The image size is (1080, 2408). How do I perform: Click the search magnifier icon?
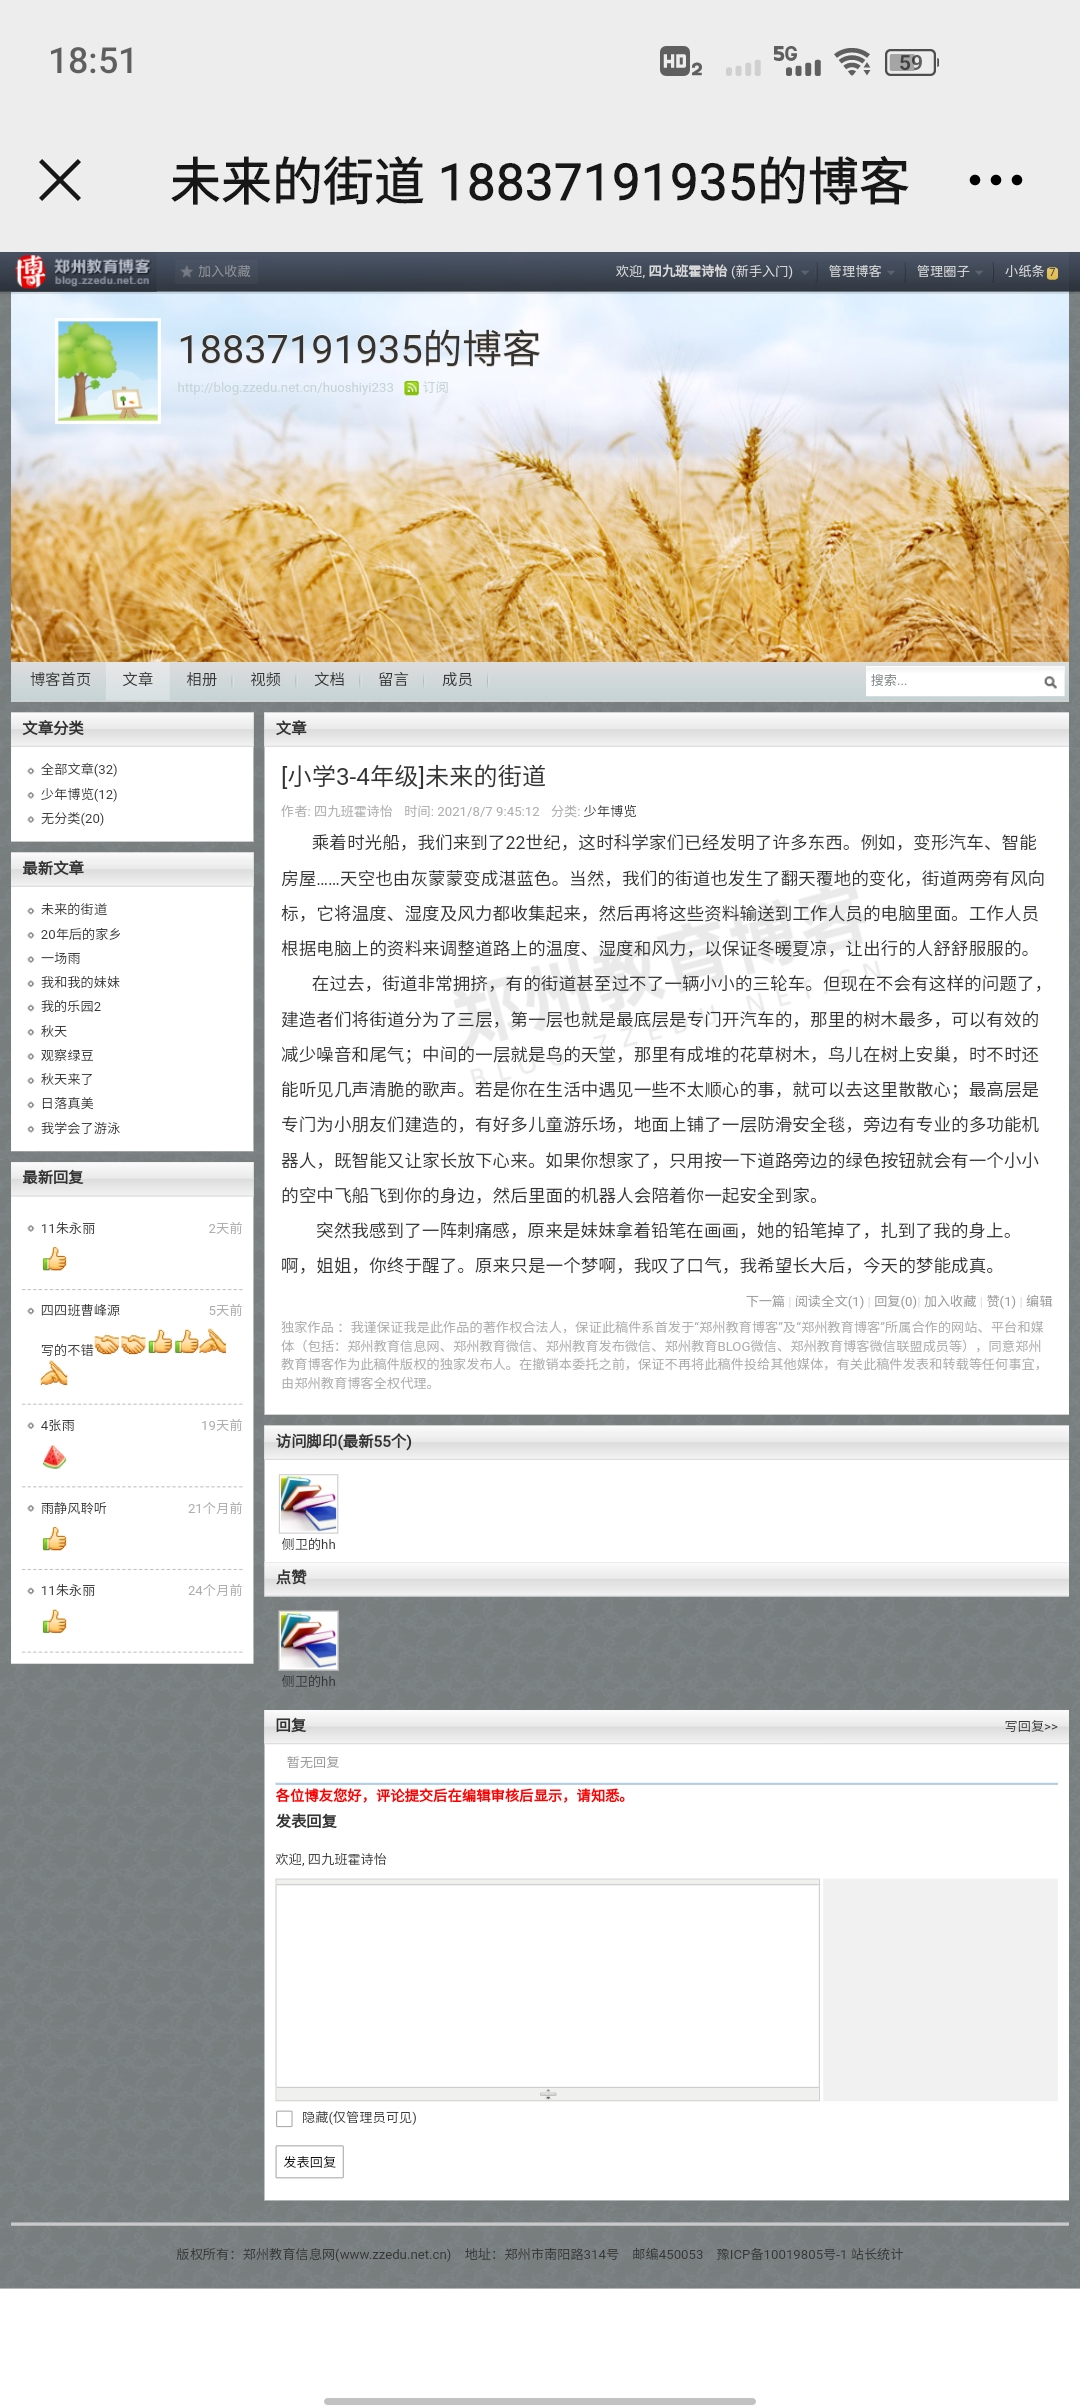click(x=1050, y=682)
